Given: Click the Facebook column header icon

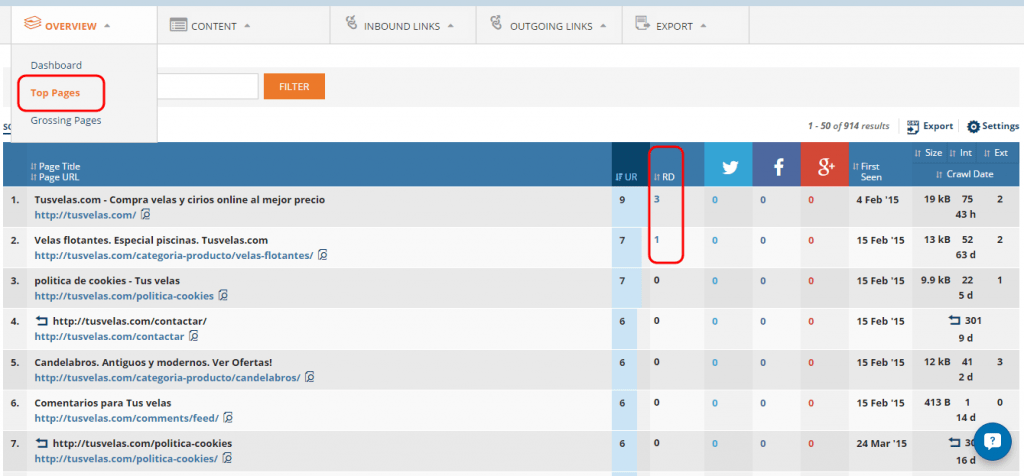Looking at the screenshot, I should pyautogui.click(x=777, y=167).
